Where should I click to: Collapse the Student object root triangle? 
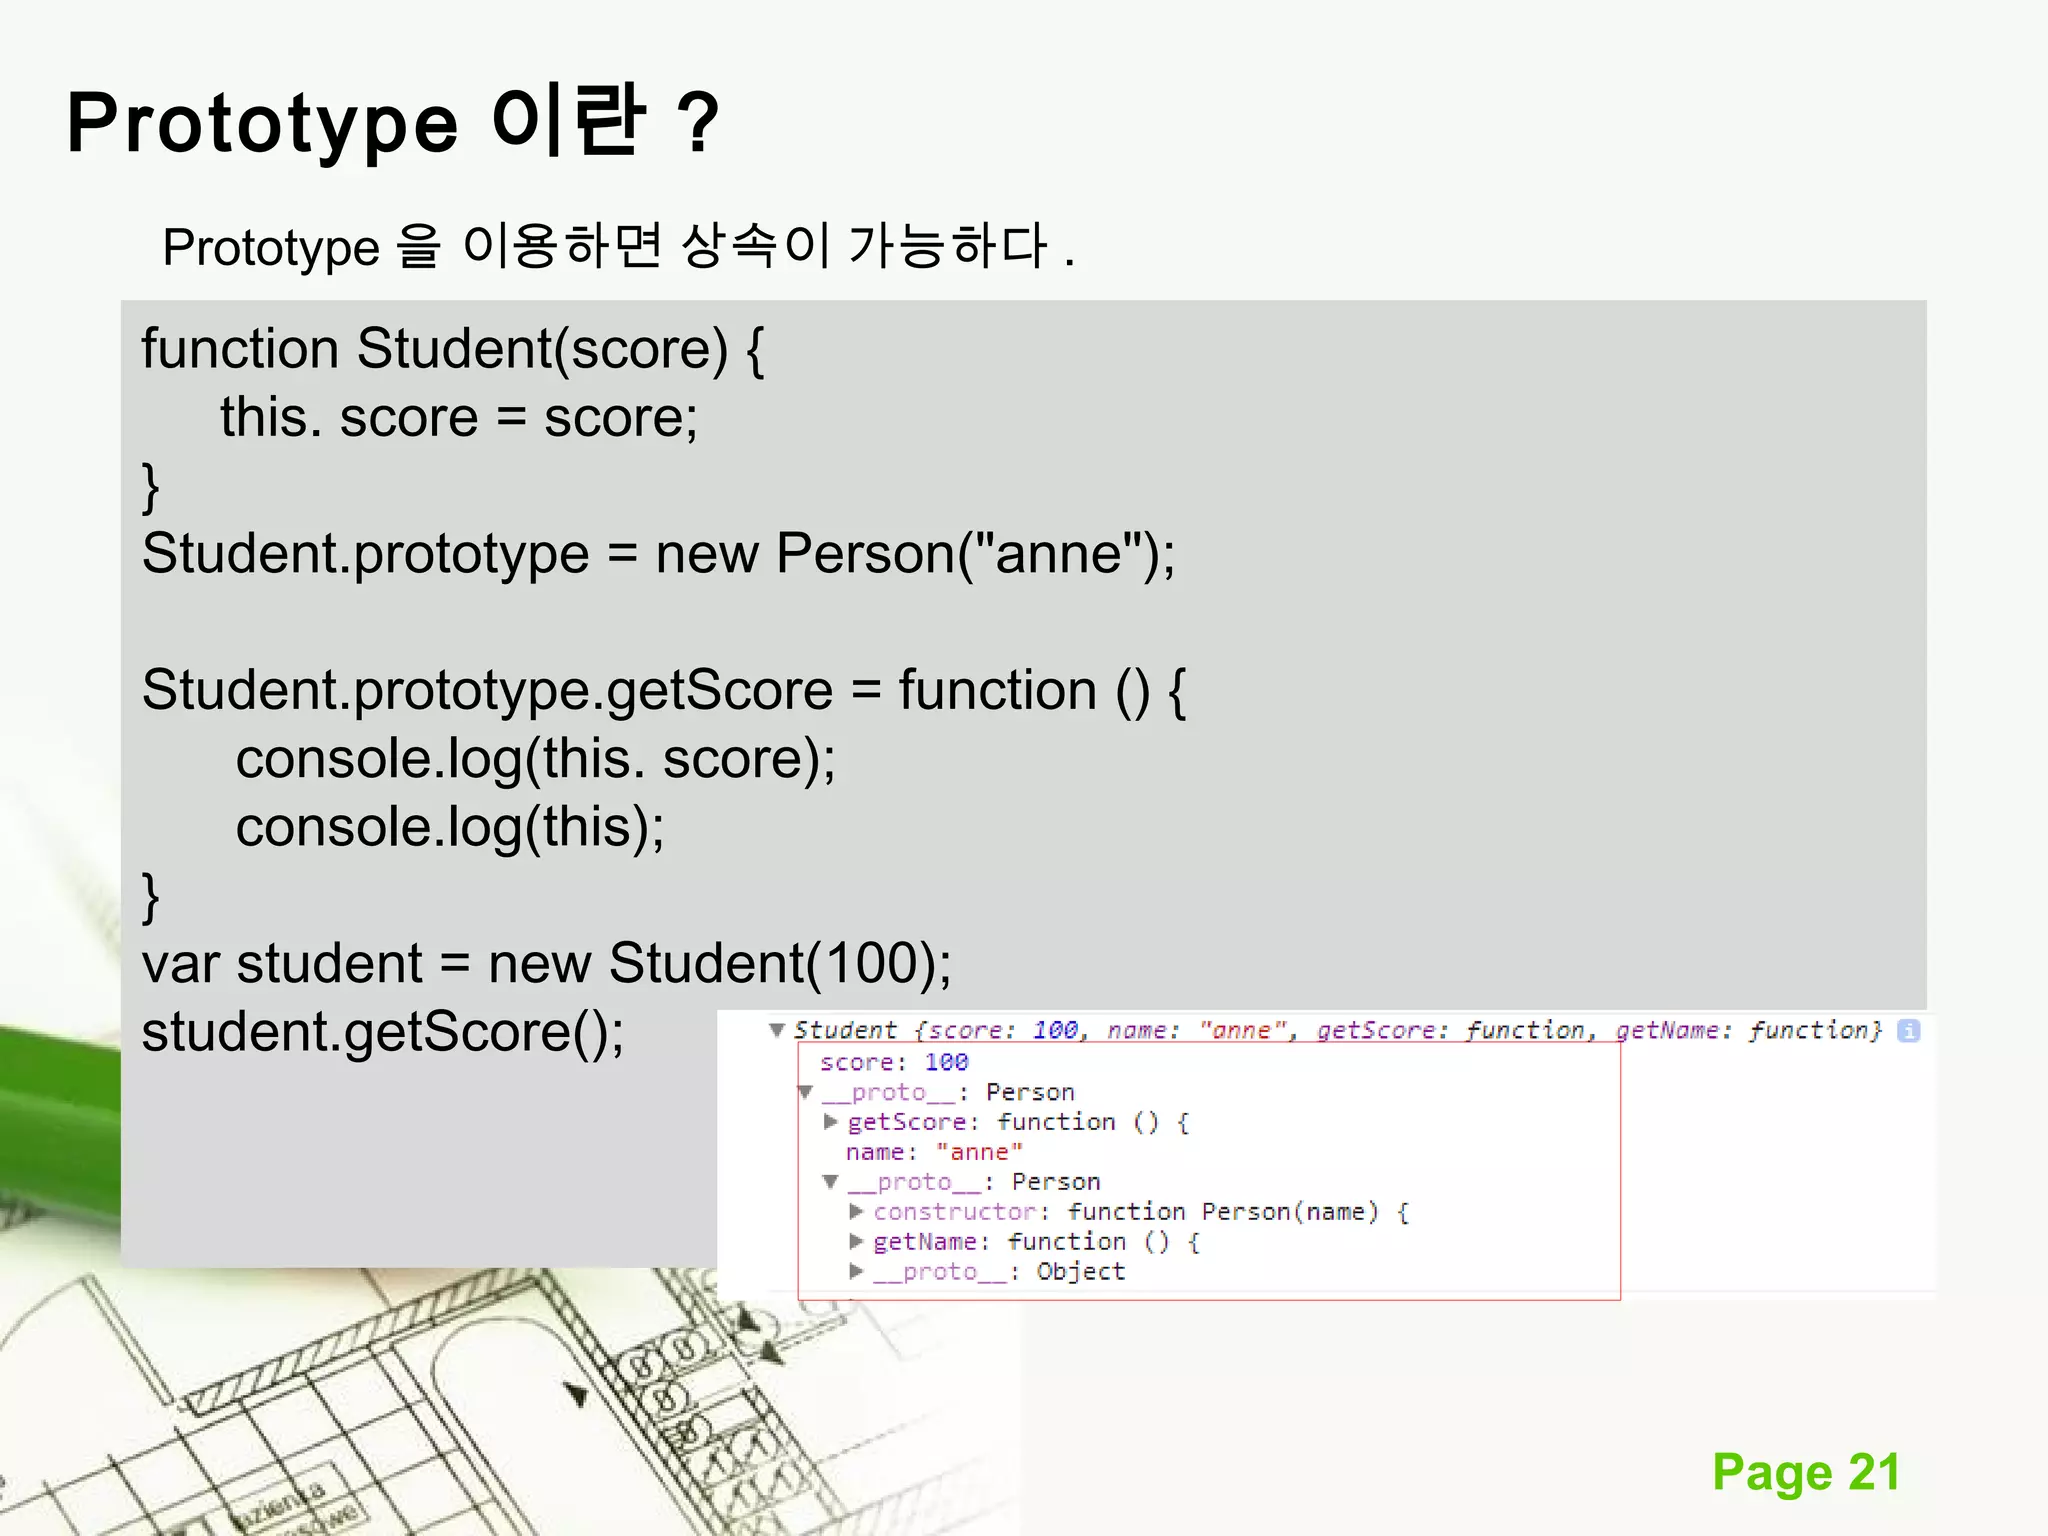coord(776,1030)
